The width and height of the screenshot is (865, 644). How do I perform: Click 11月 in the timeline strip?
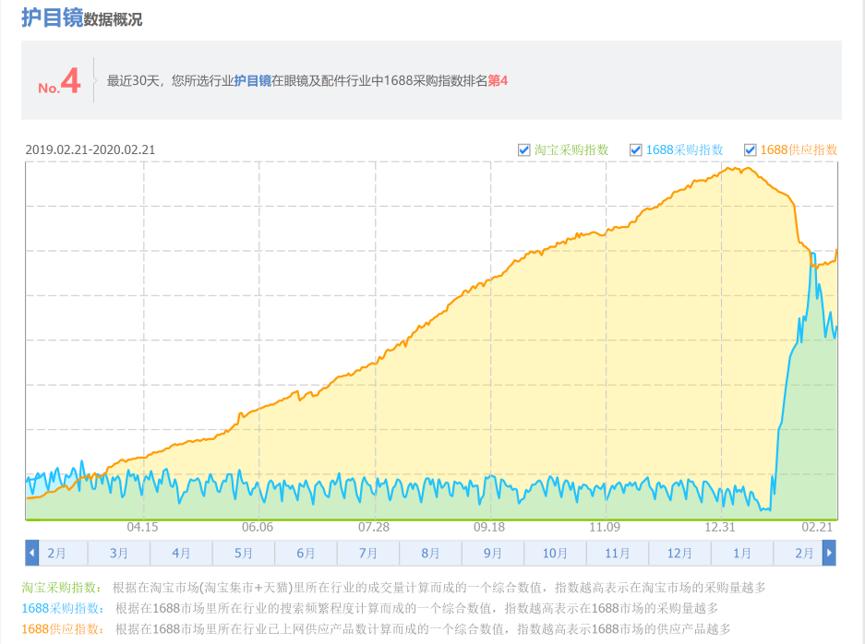click(617, 553)
